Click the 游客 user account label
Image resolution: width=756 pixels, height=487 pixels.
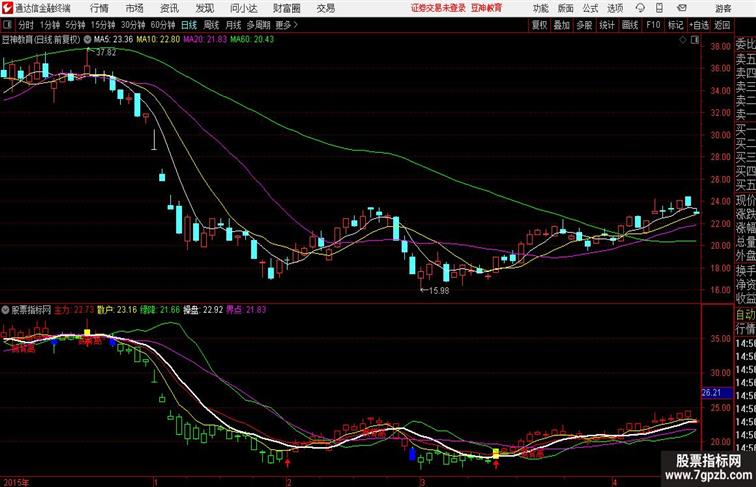[x=723, y=8]
